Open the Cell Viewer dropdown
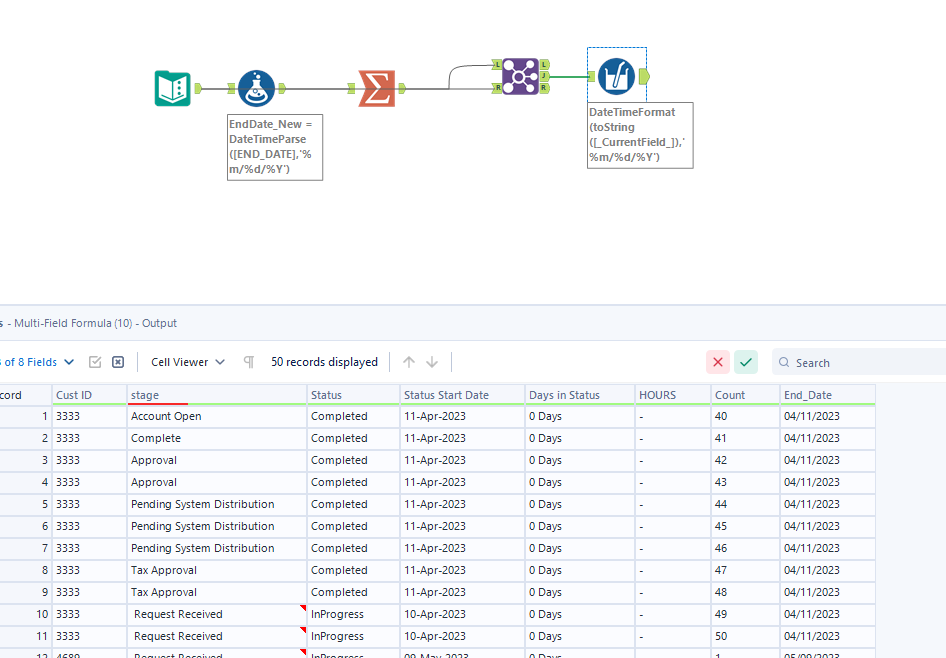Viewport: 946px width, 658px height. pyautogui.click(x=188, y=362)
